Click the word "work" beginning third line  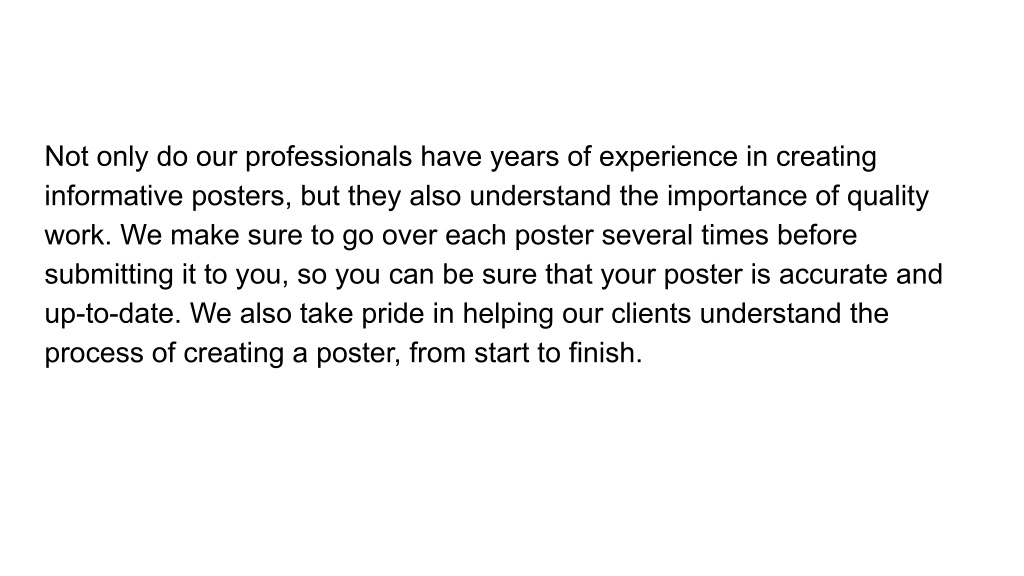[74, 235]
